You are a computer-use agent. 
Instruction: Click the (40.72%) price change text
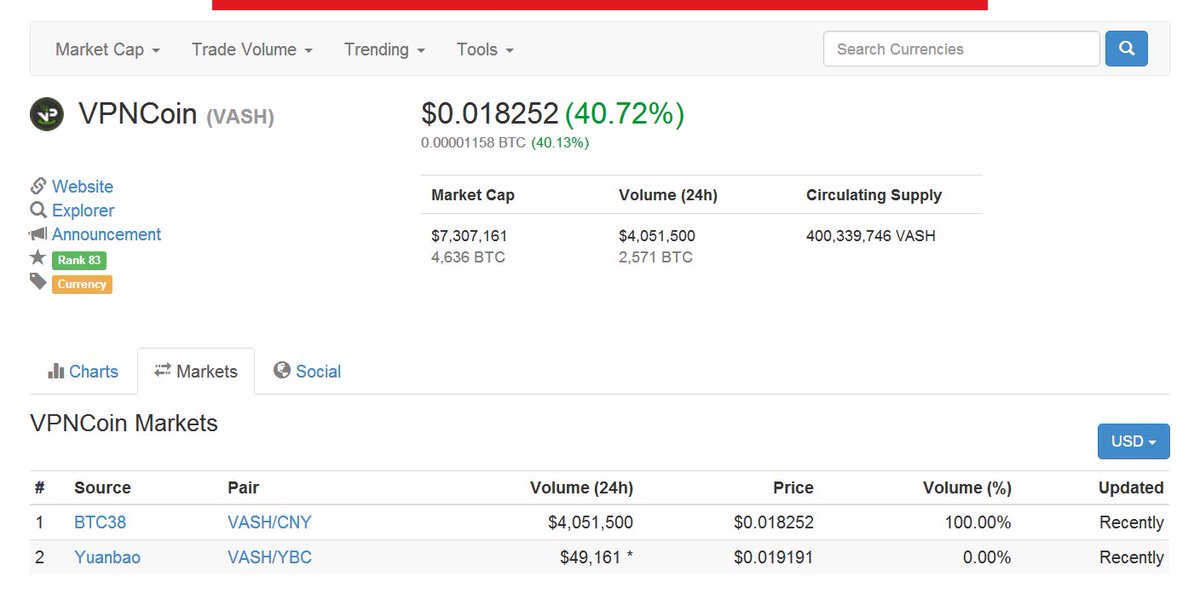click(x=625, y=113)
